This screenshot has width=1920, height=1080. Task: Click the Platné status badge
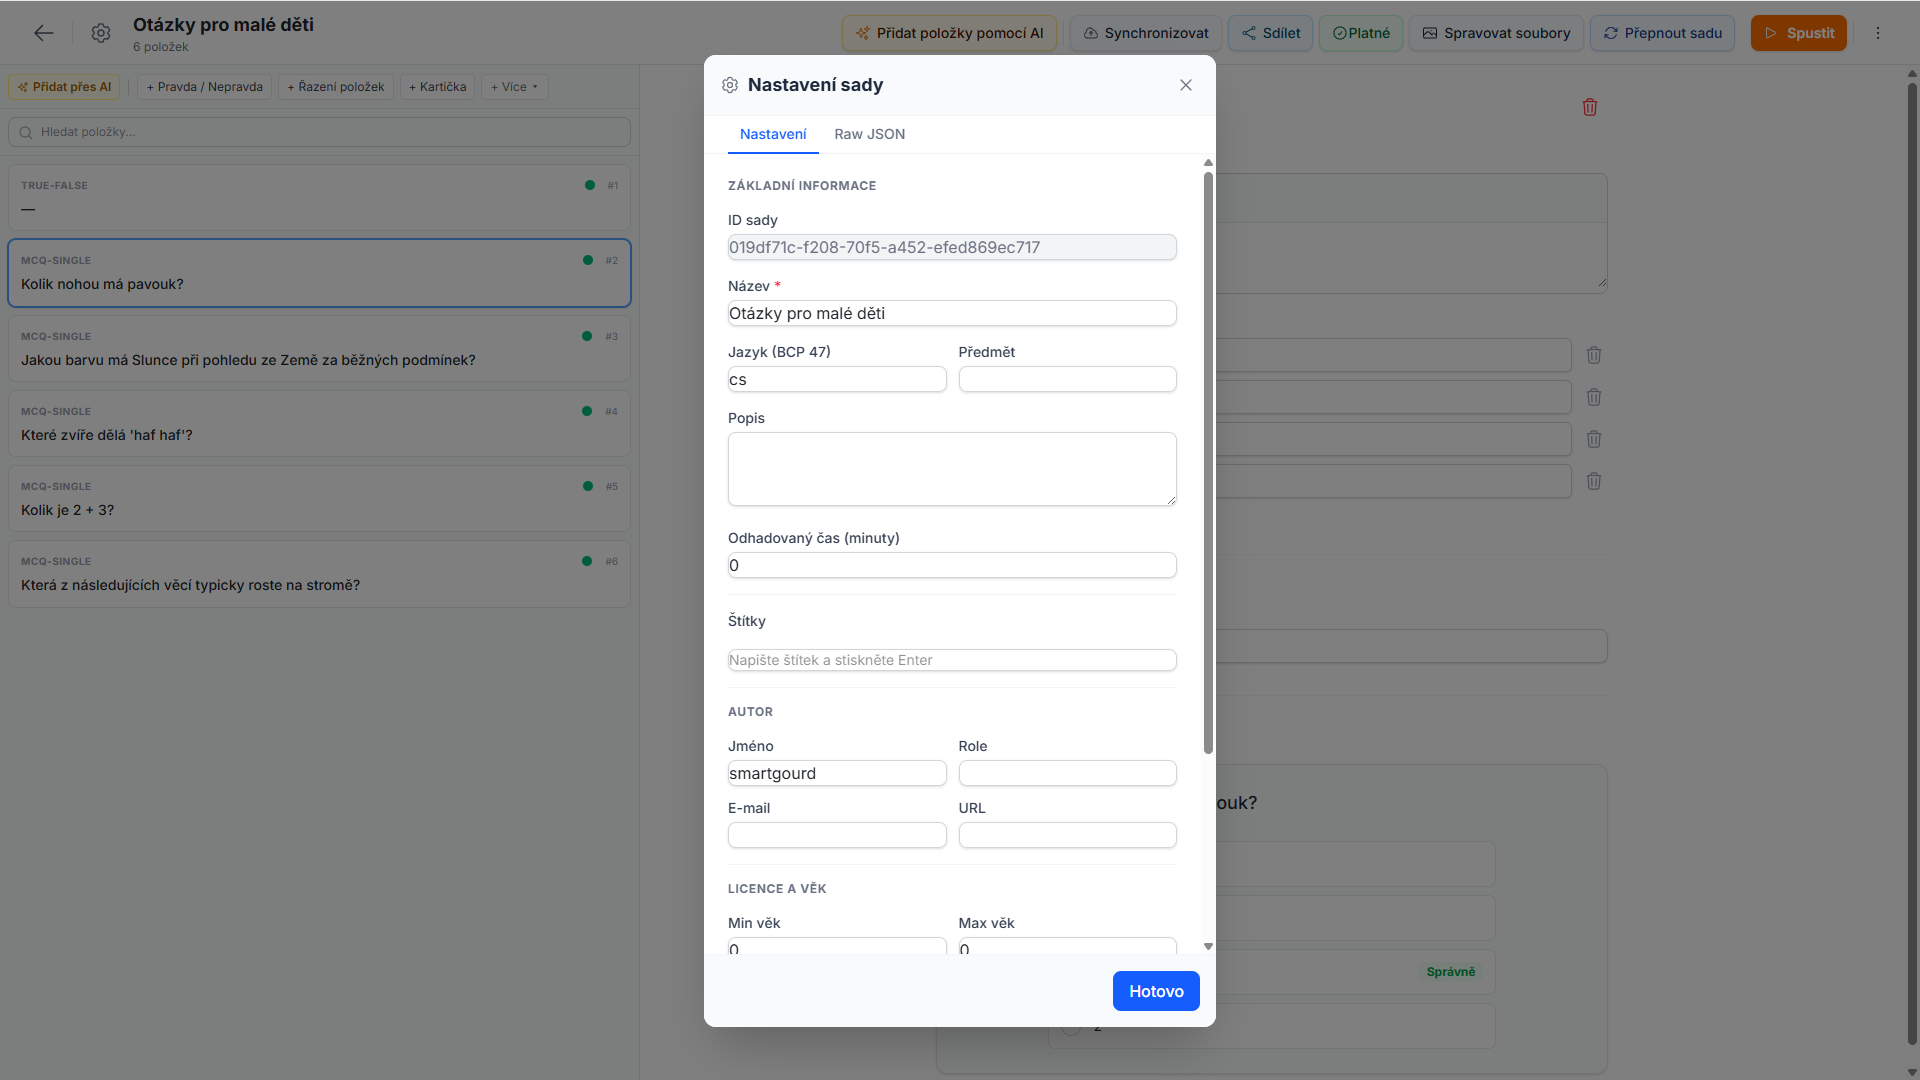(1361, 33)
